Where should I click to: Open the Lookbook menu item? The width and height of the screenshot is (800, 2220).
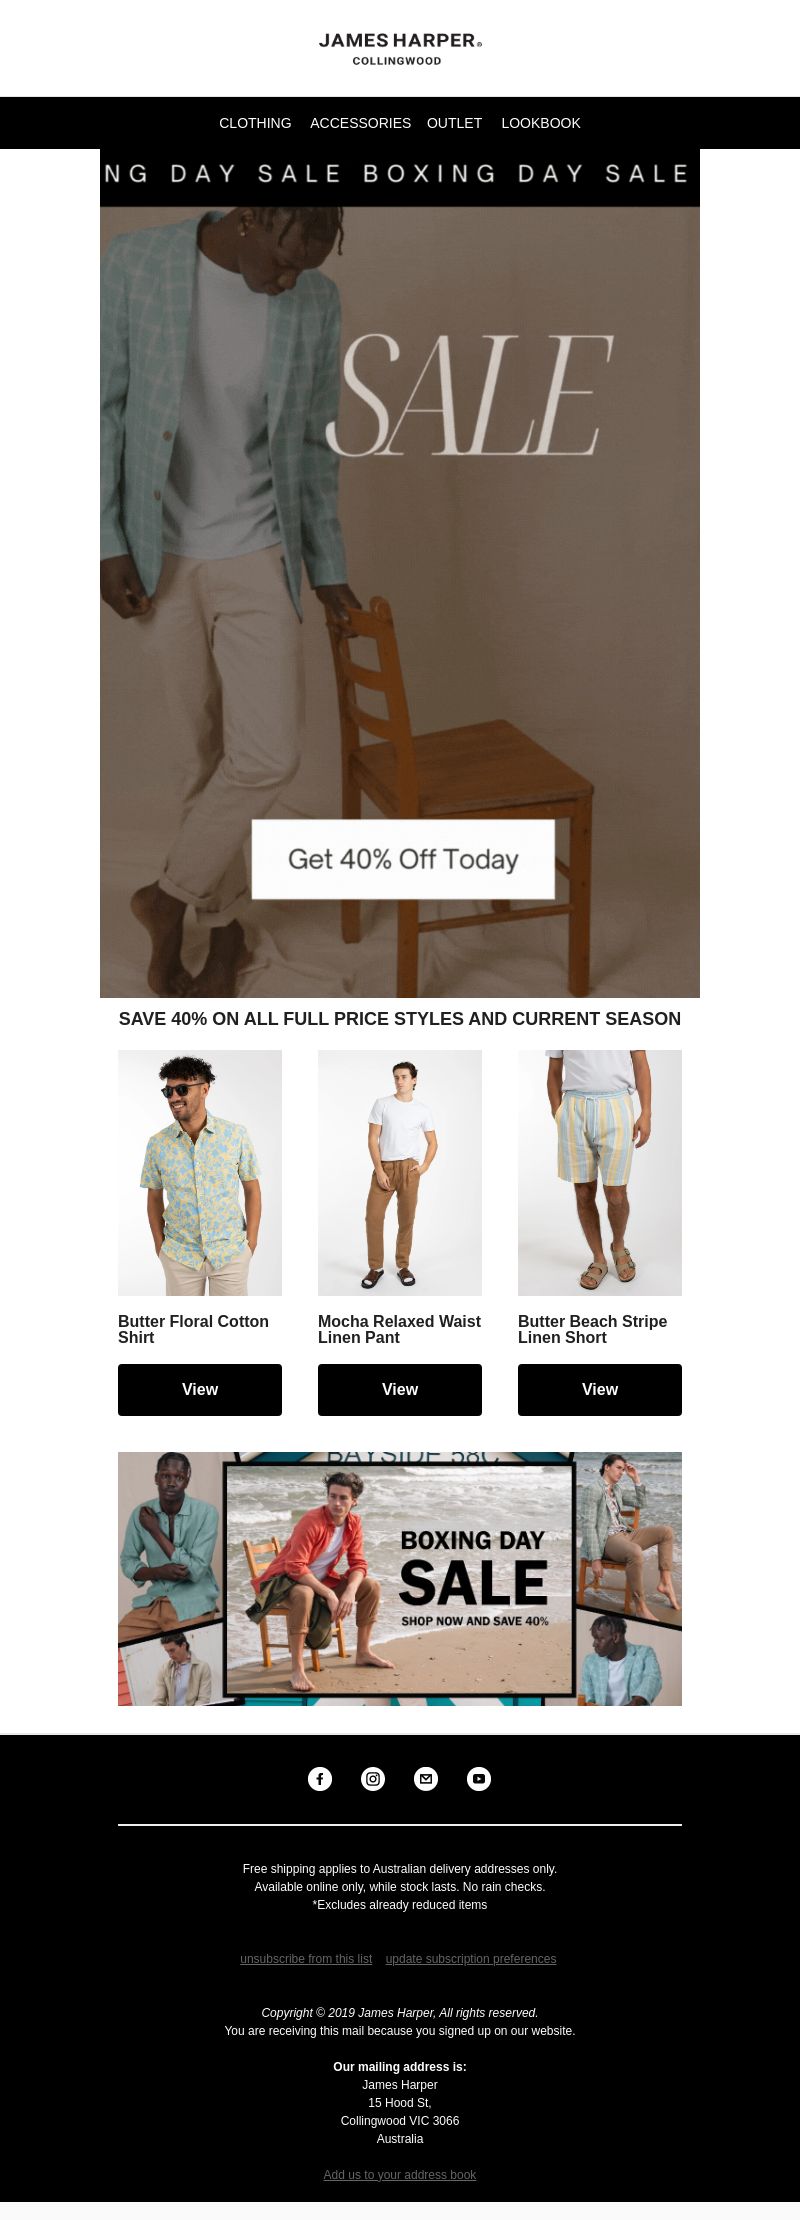click(x=541, y=123)
